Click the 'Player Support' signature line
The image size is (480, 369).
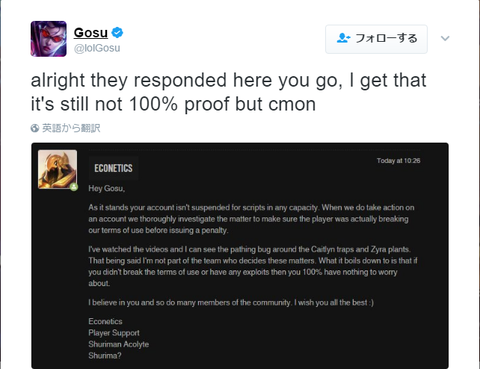114,333
